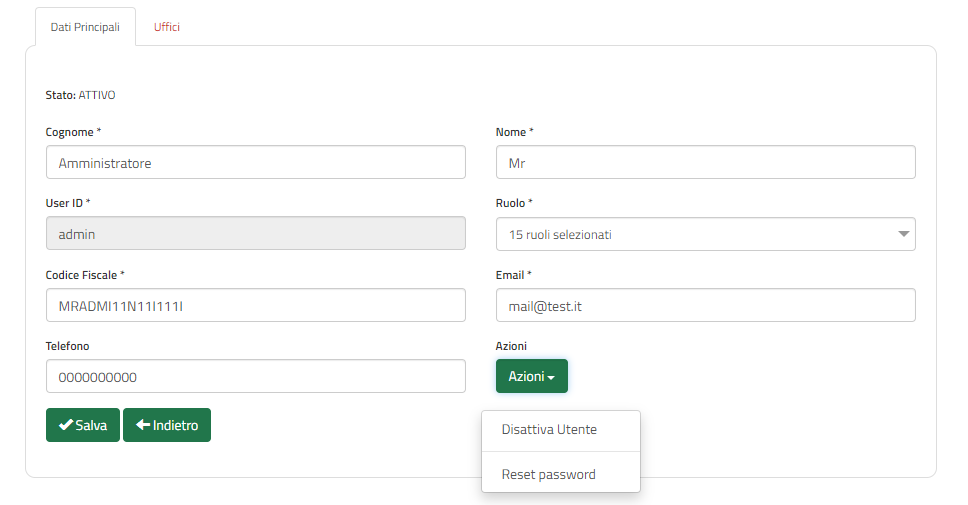The height and width of the screenshot is (505, 968).
Task: Click the Ruolo dropdown arrow
Action: pos(903,234)
